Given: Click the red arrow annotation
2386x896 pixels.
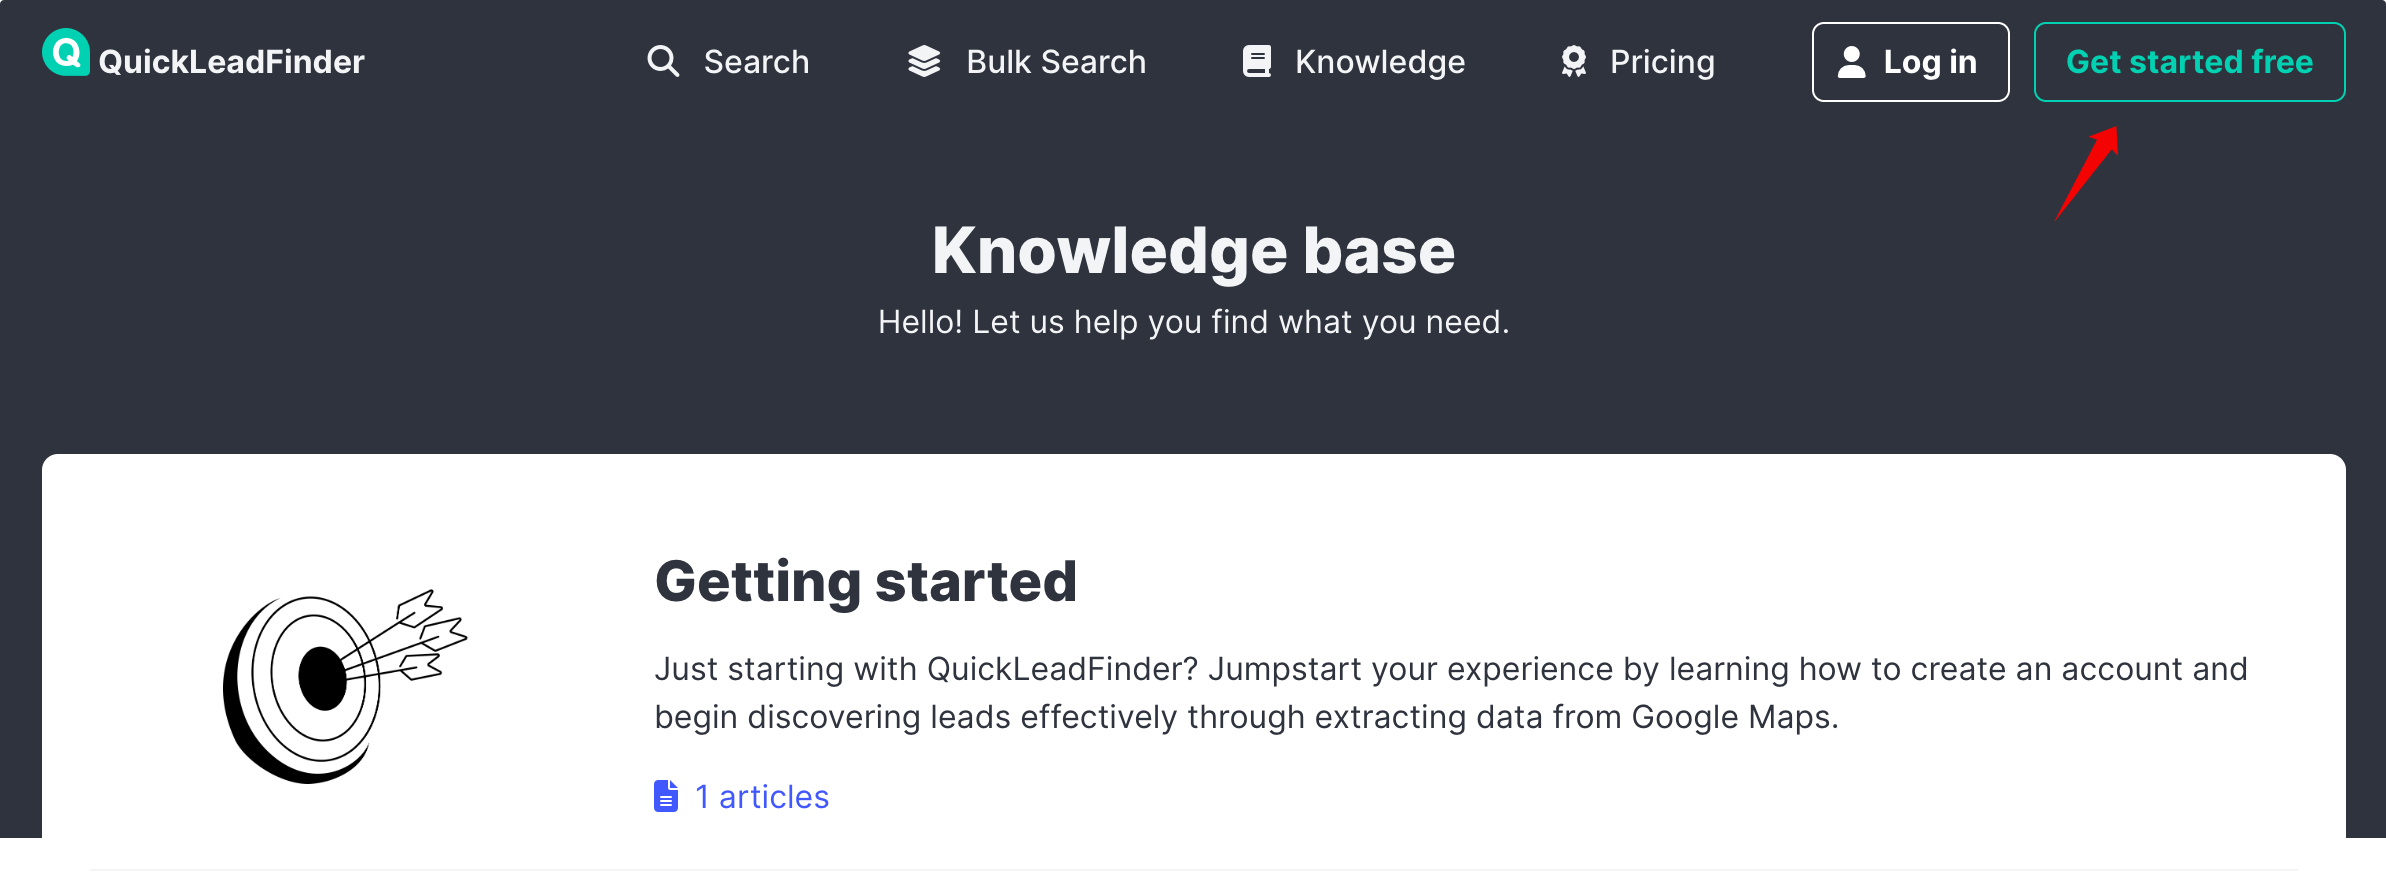Looking at the screenshot, I should tap(2088, 172).
